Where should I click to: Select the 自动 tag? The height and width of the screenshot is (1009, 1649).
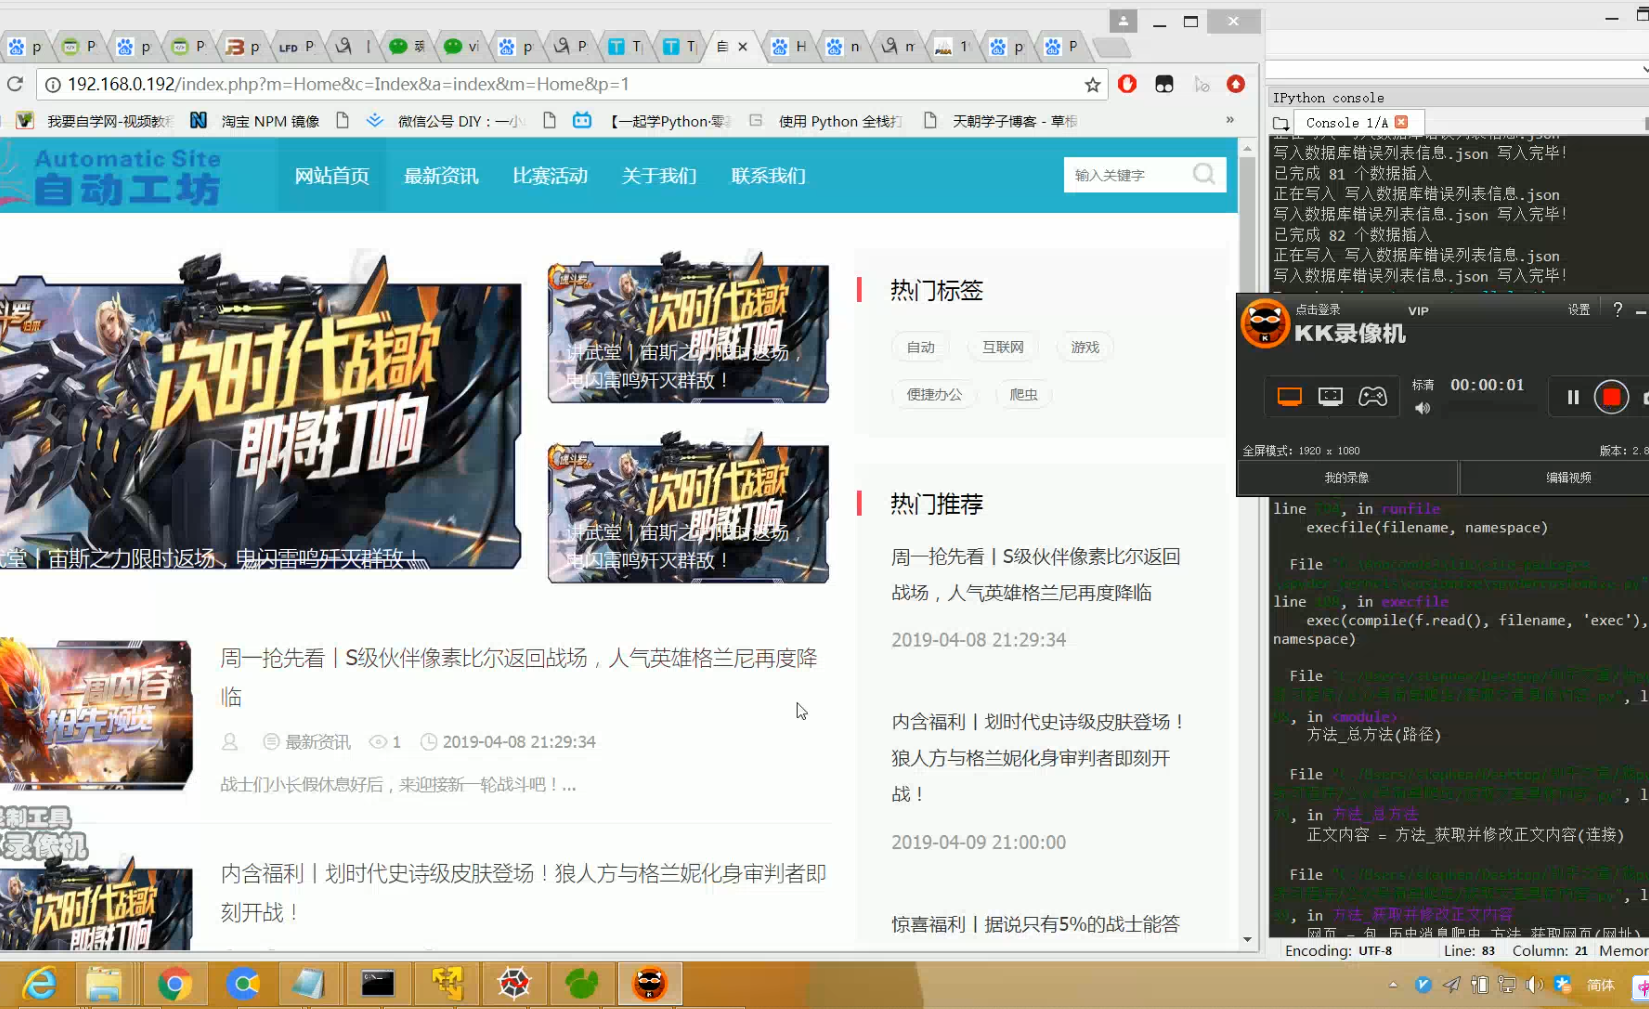[x=920, y=347]
